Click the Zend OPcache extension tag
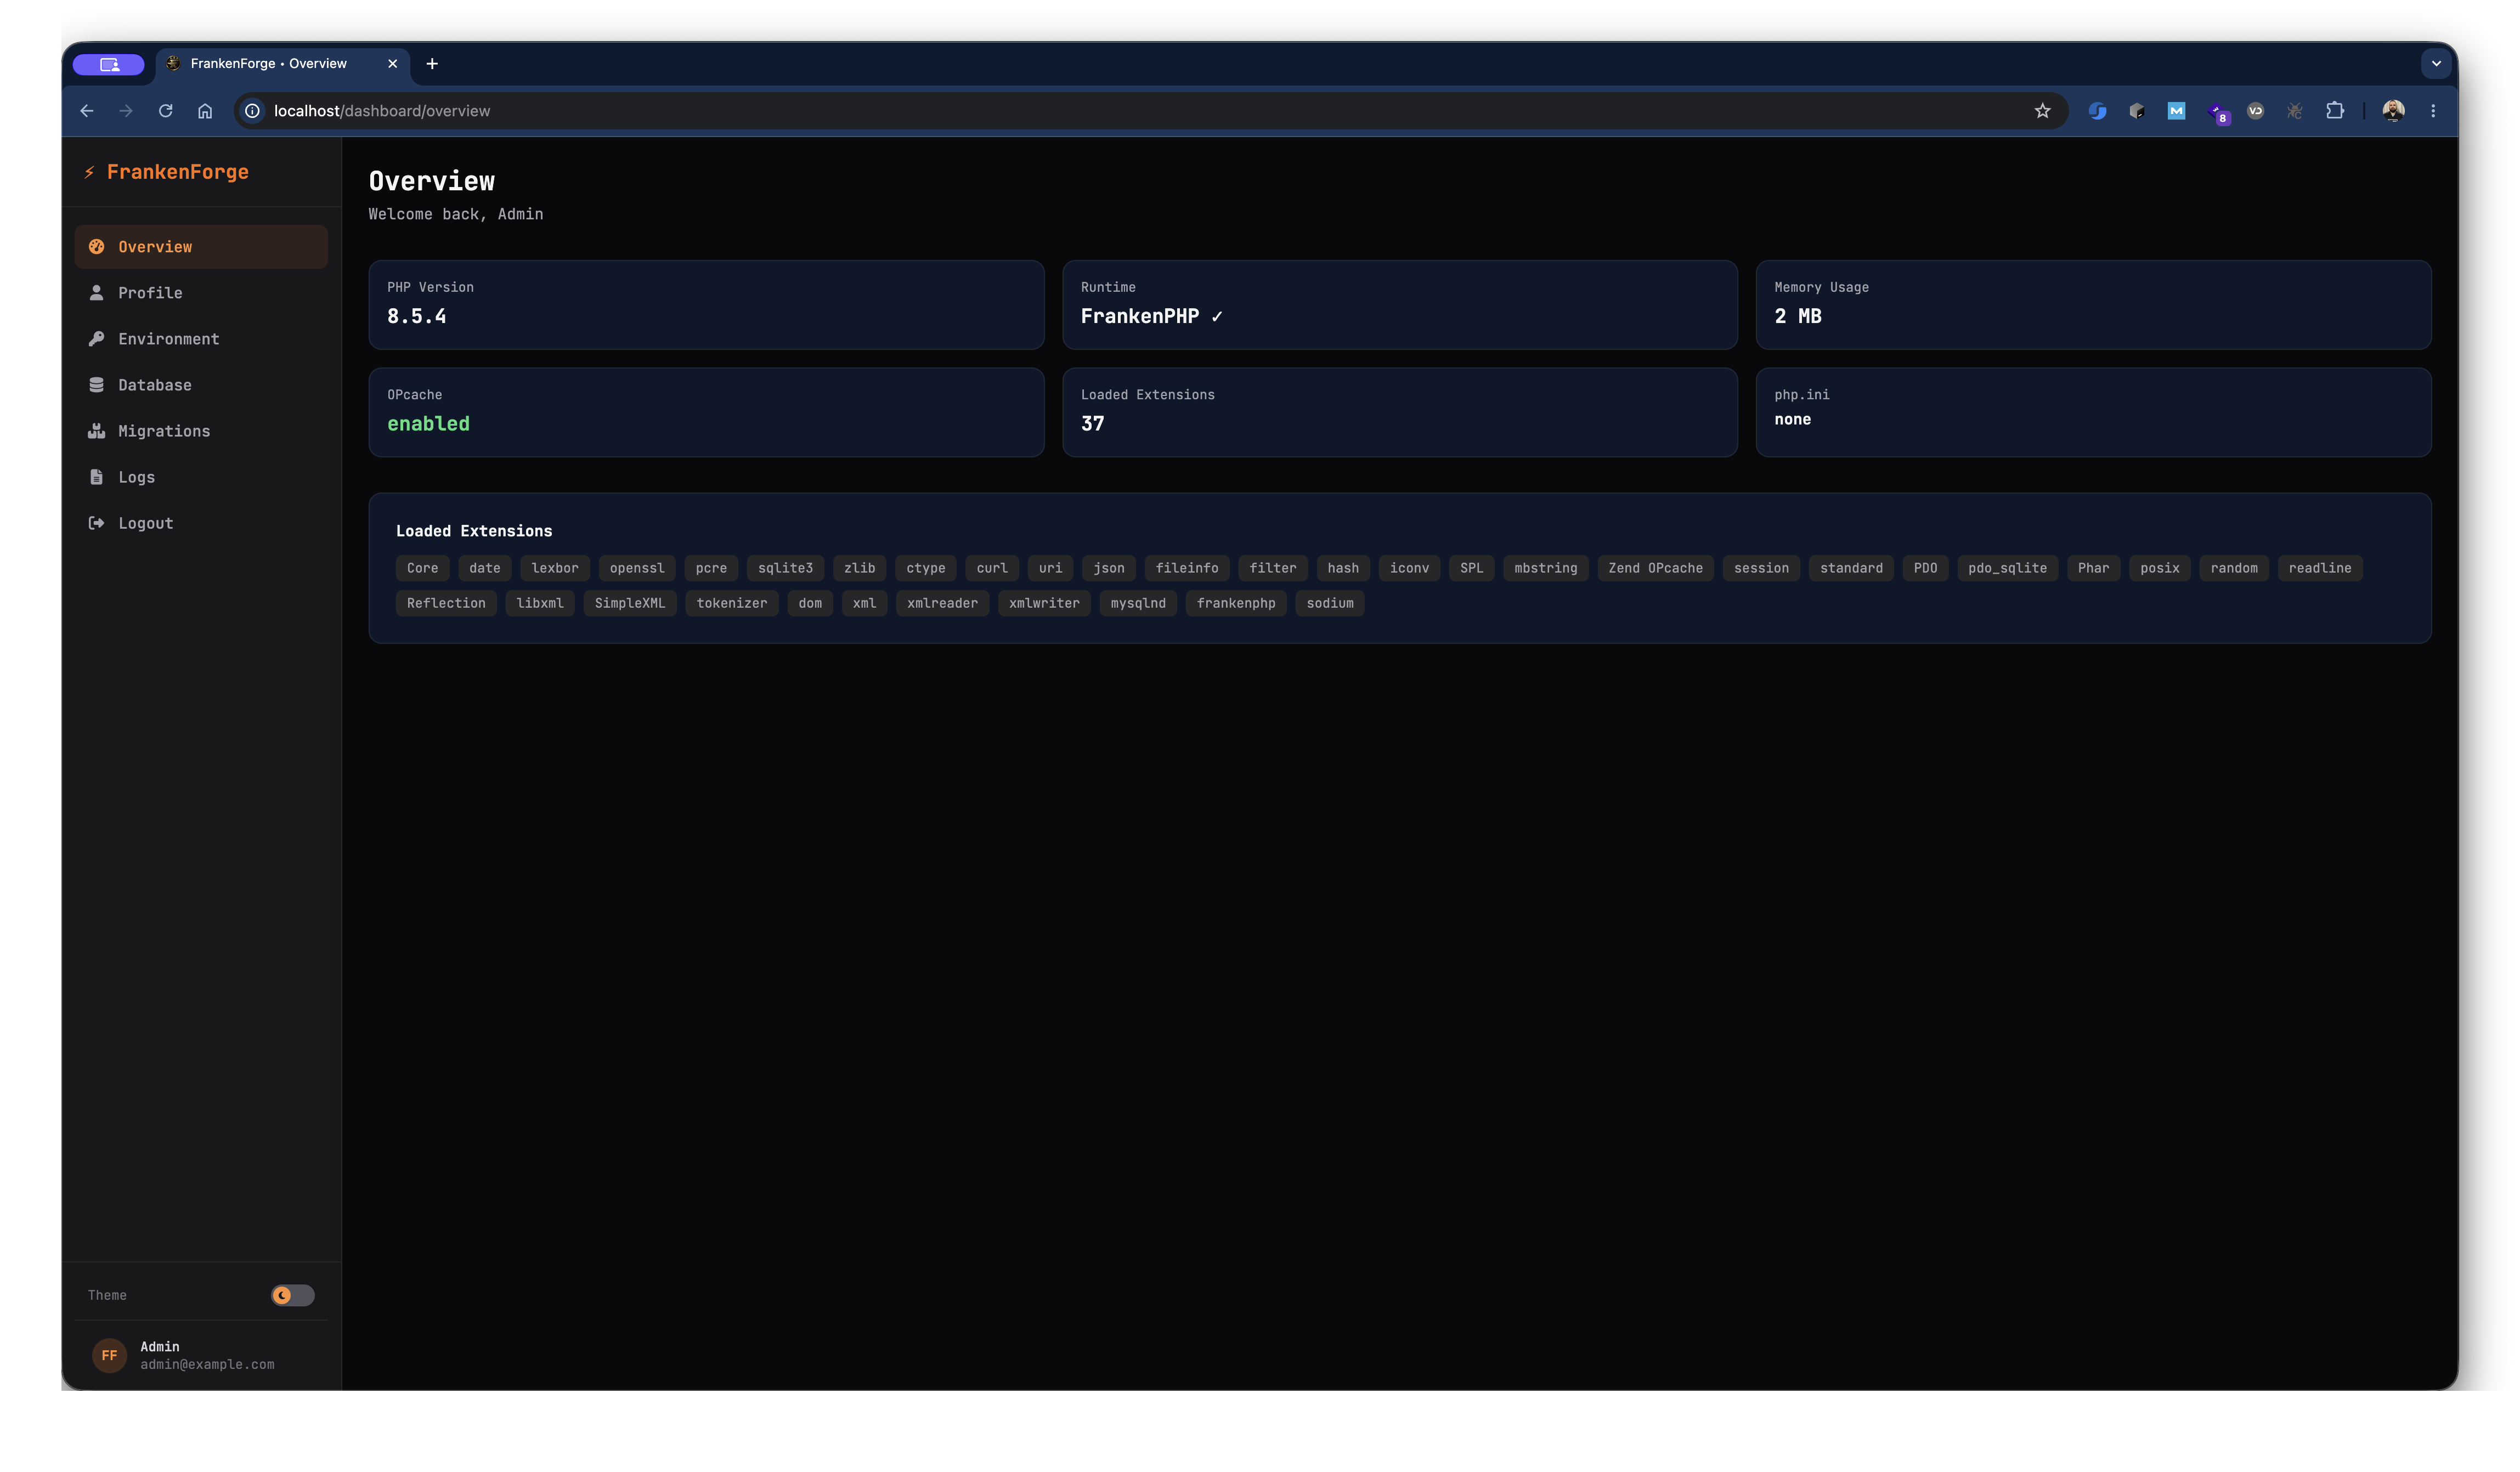Screen dimensions: 2520x1472 pyautogui.click(x=1656, y=568)
